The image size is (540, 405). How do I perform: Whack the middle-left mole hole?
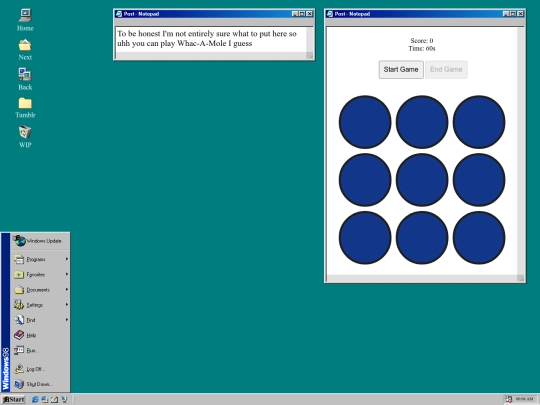[365, 180]
